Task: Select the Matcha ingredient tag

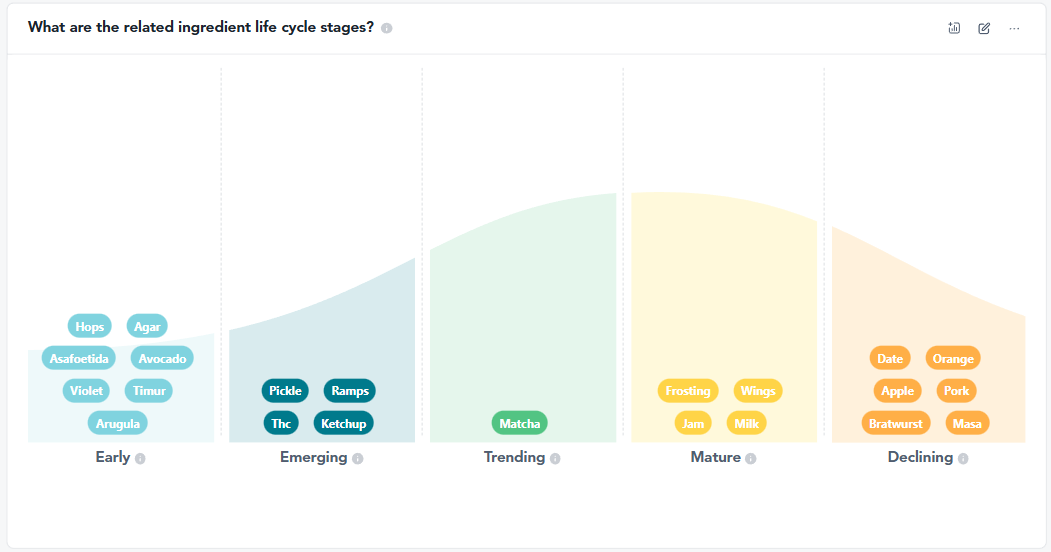Action: (520, 423)
